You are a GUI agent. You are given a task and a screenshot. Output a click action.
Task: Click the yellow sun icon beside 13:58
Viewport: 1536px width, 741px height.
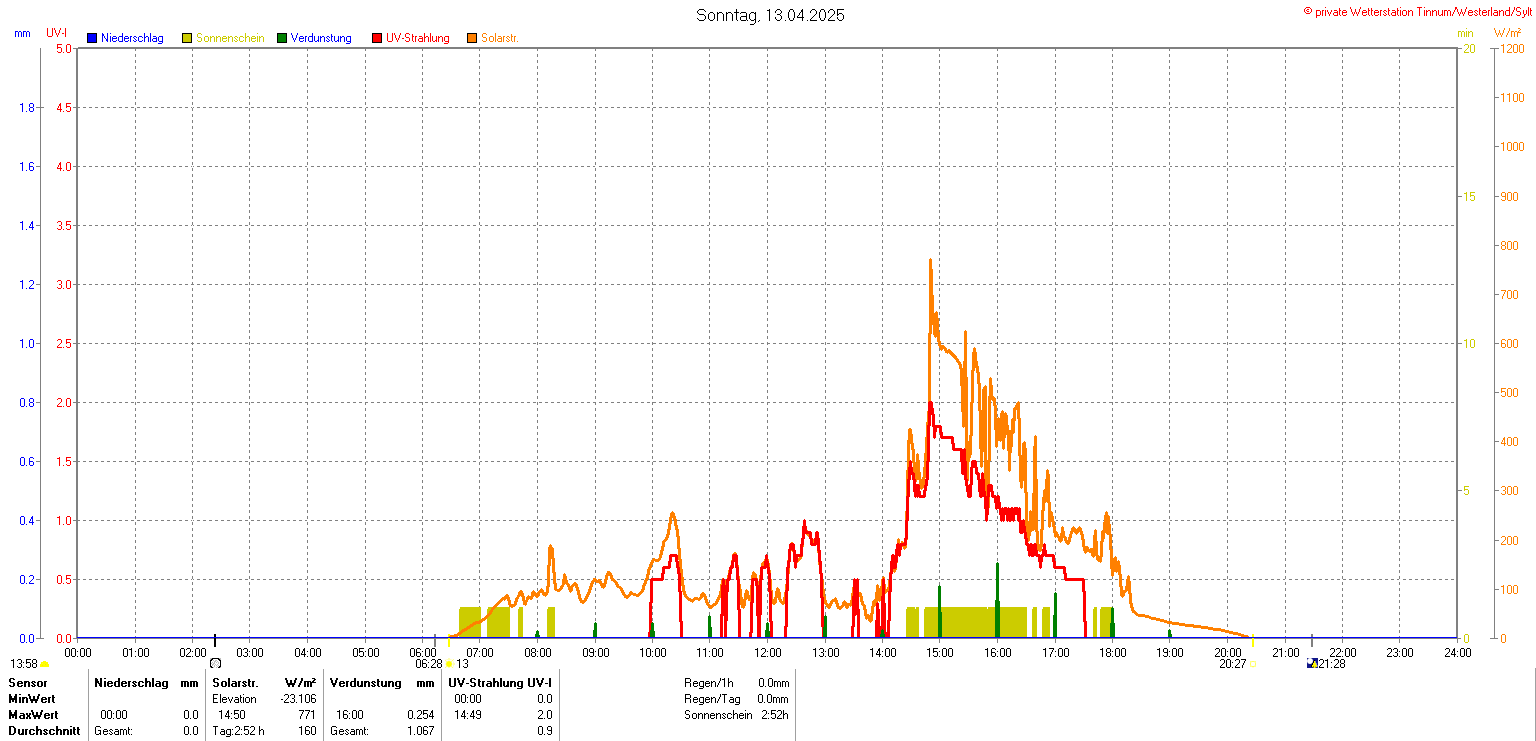coord(45,663)
